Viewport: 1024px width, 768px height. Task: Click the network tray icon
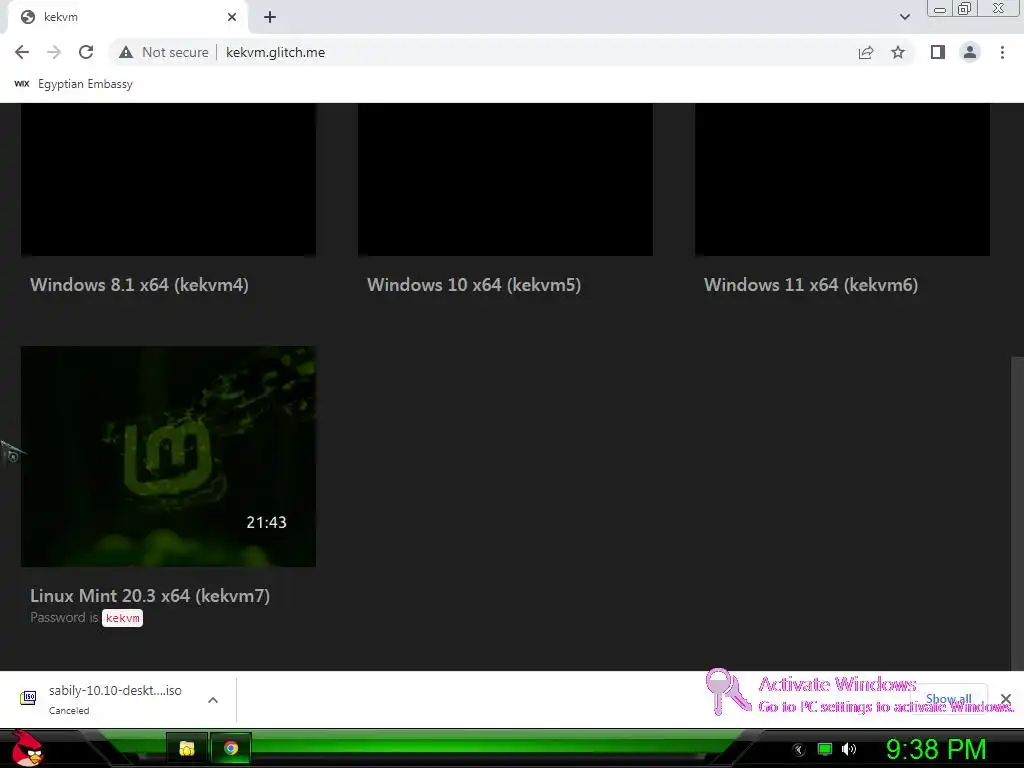[825, 749]
